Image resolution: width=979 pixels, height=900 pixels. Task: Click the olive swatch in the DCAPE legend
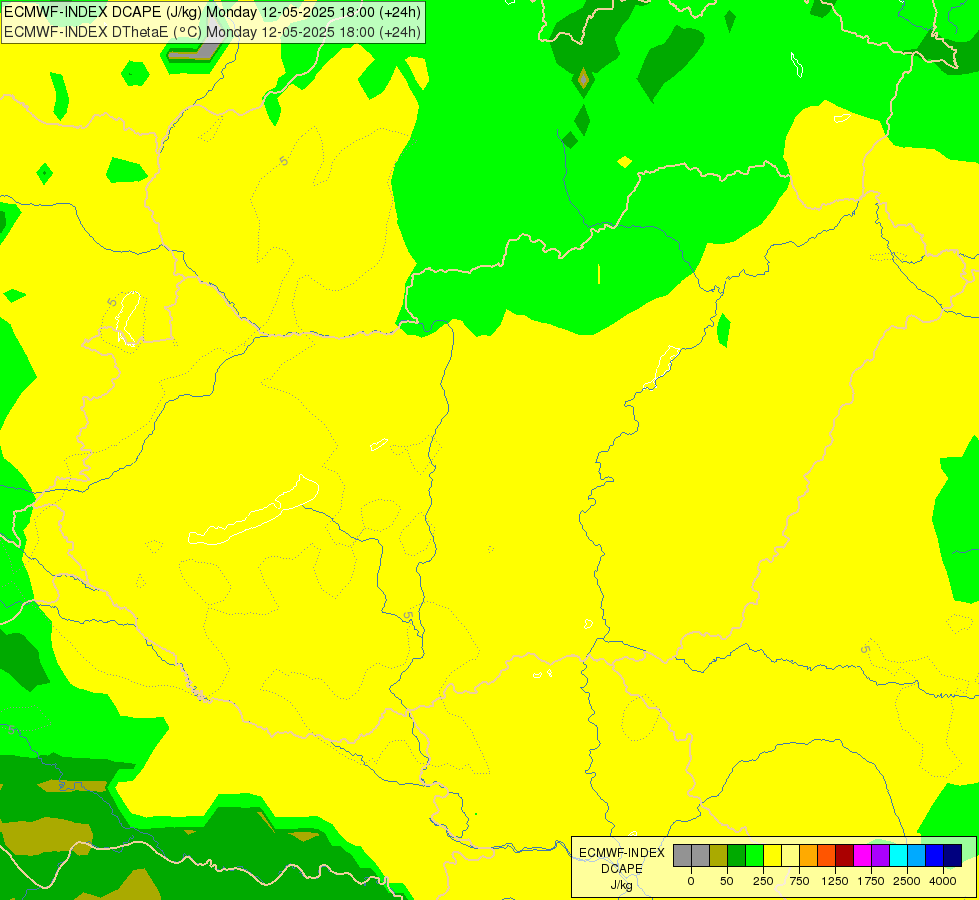tap(719, 856)
